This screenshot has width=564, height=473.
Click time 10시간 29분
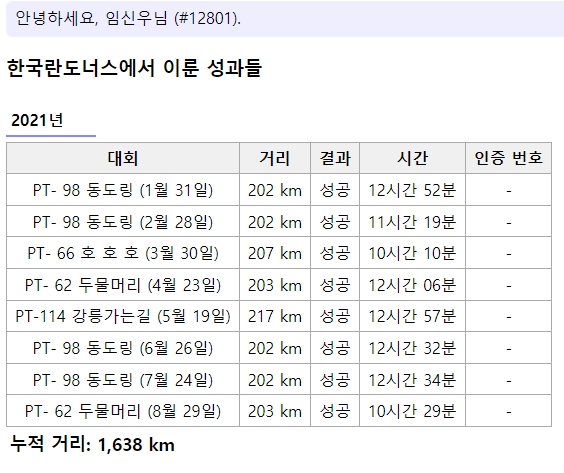(412, 411)
